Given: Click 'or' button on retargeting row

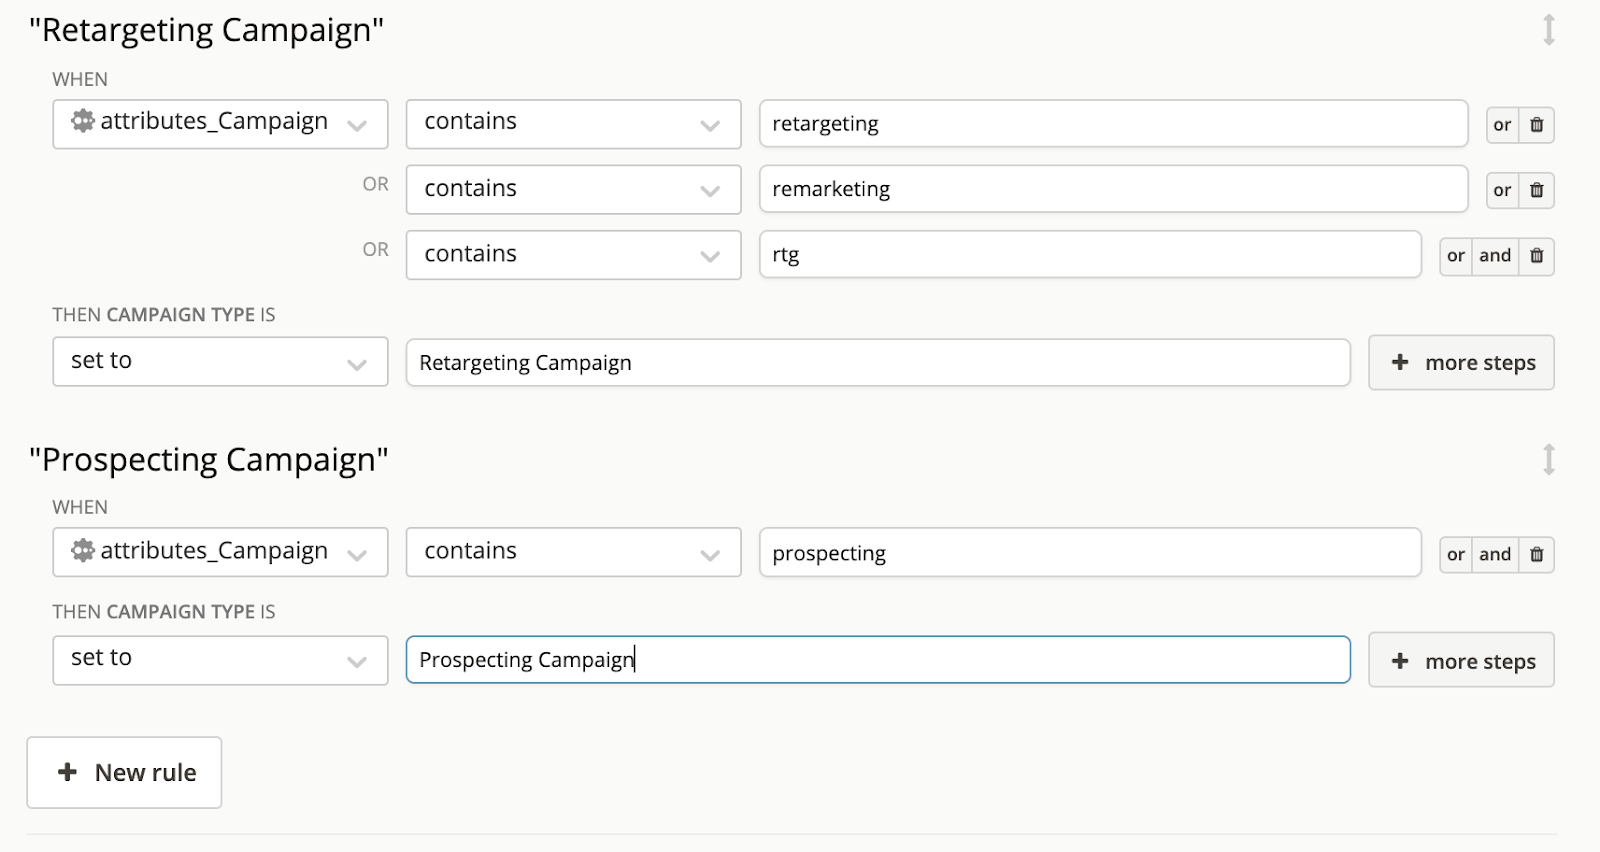Looking at the screenshot, I should [1502, 125].
